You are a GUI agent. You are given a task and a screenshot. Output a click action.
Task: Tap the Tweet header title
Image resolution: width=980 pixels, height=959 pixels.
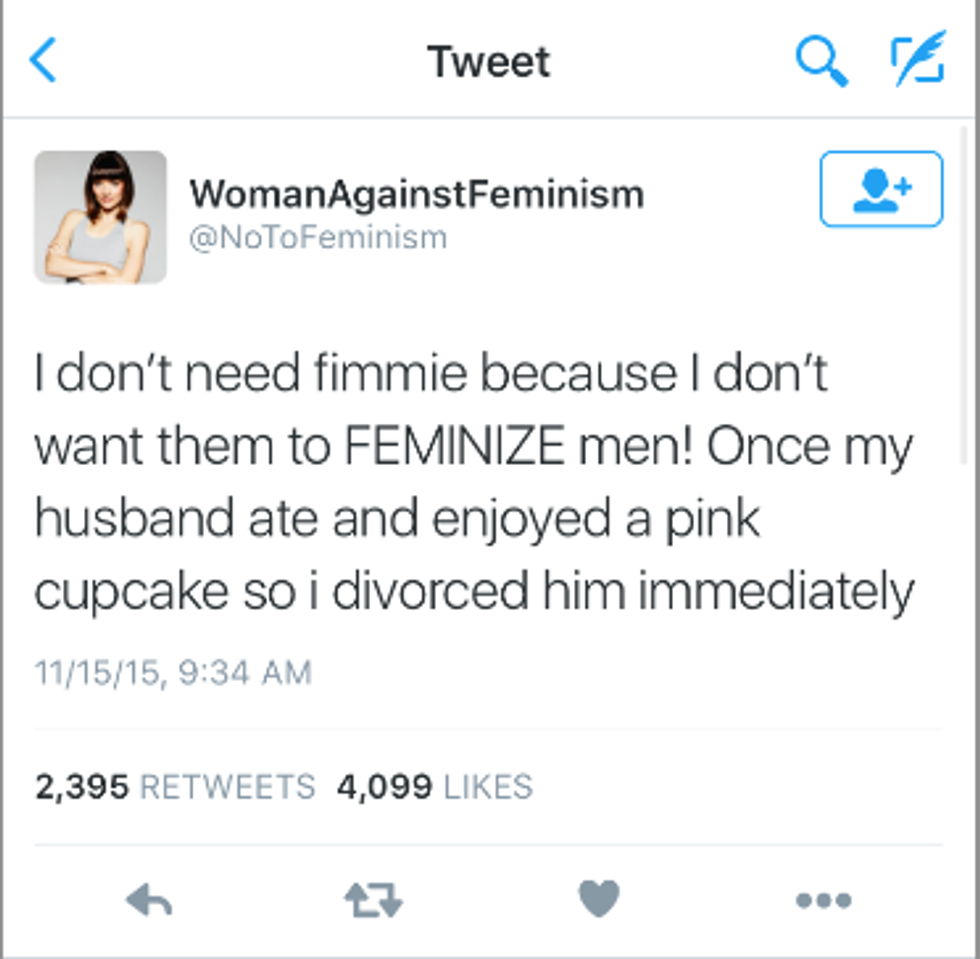(x=489, y=61)
